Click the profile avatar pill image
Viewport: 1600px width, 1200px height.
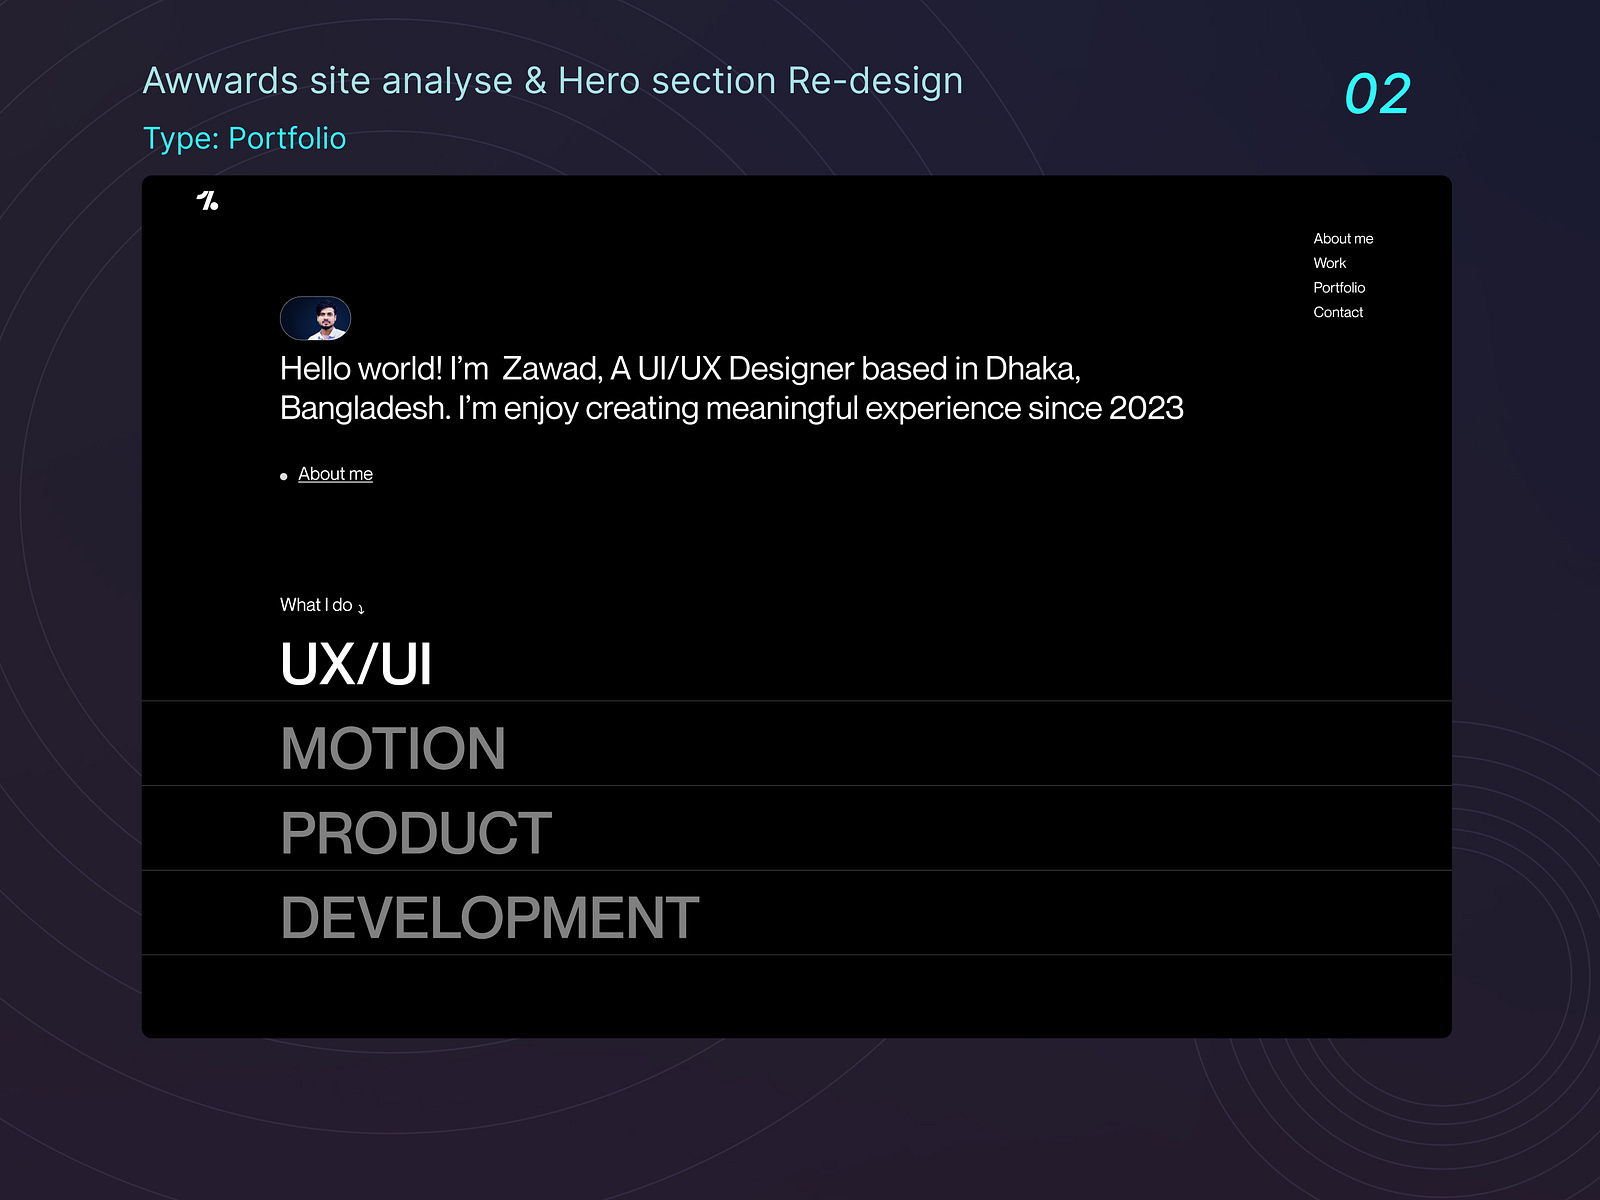tap(315, 318)
